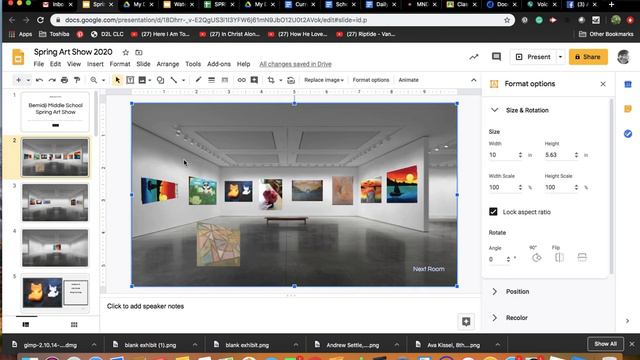Open the Add-ons menu
Screen dimensions: 640x360
point(219,64)
